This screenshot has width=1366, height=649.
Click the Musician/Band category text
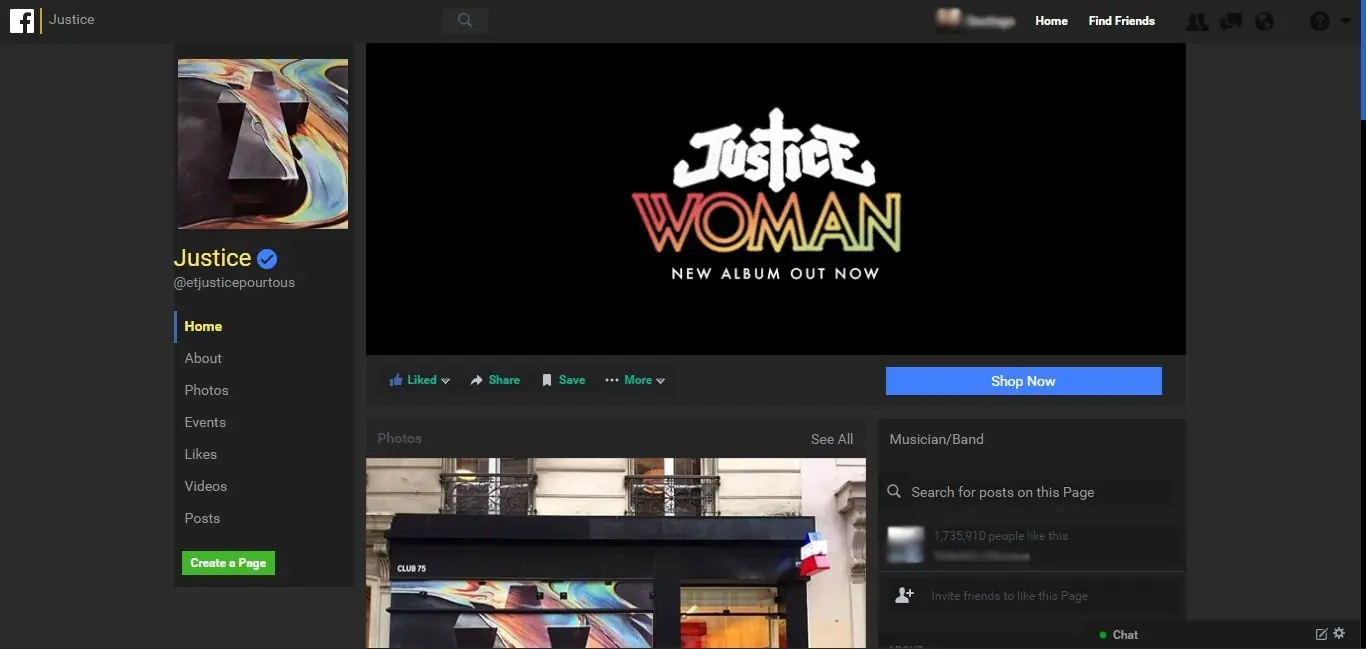[936, 439]
